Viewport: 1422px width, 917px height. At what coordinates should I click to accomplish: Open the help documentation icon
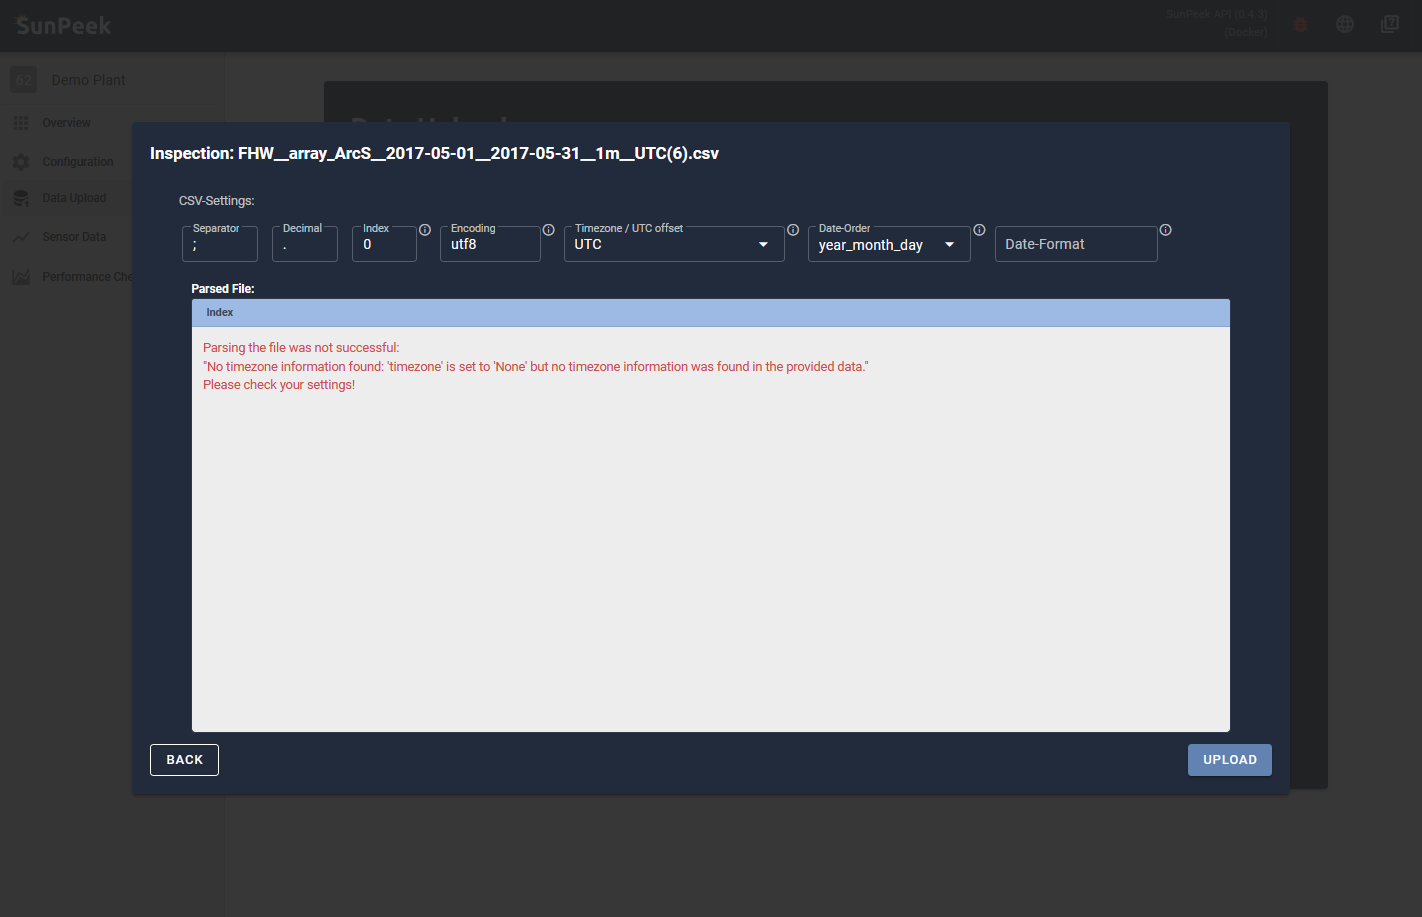click(1390, 24)
